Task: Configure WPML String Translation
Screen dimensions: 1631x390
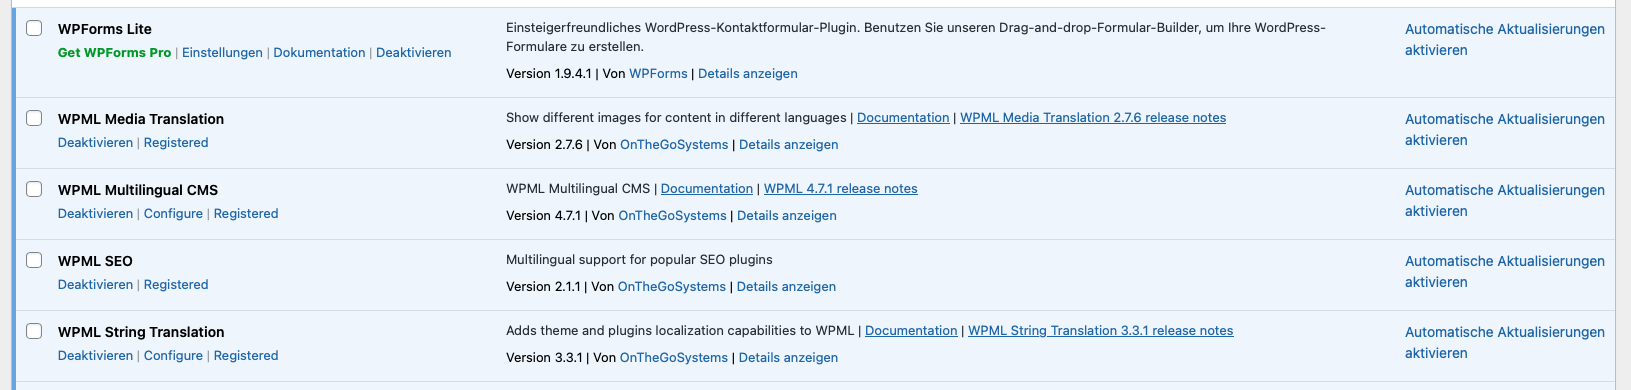Action: tap(173, 355)
